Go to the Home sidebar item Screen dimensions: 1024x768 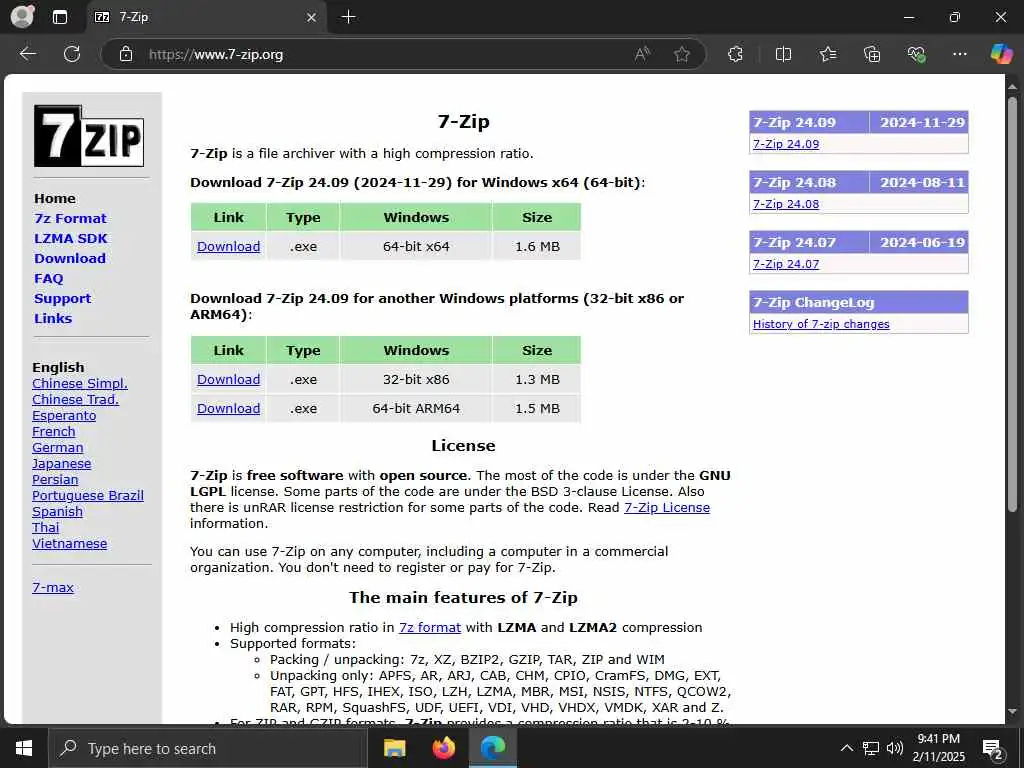coord(55,199)
